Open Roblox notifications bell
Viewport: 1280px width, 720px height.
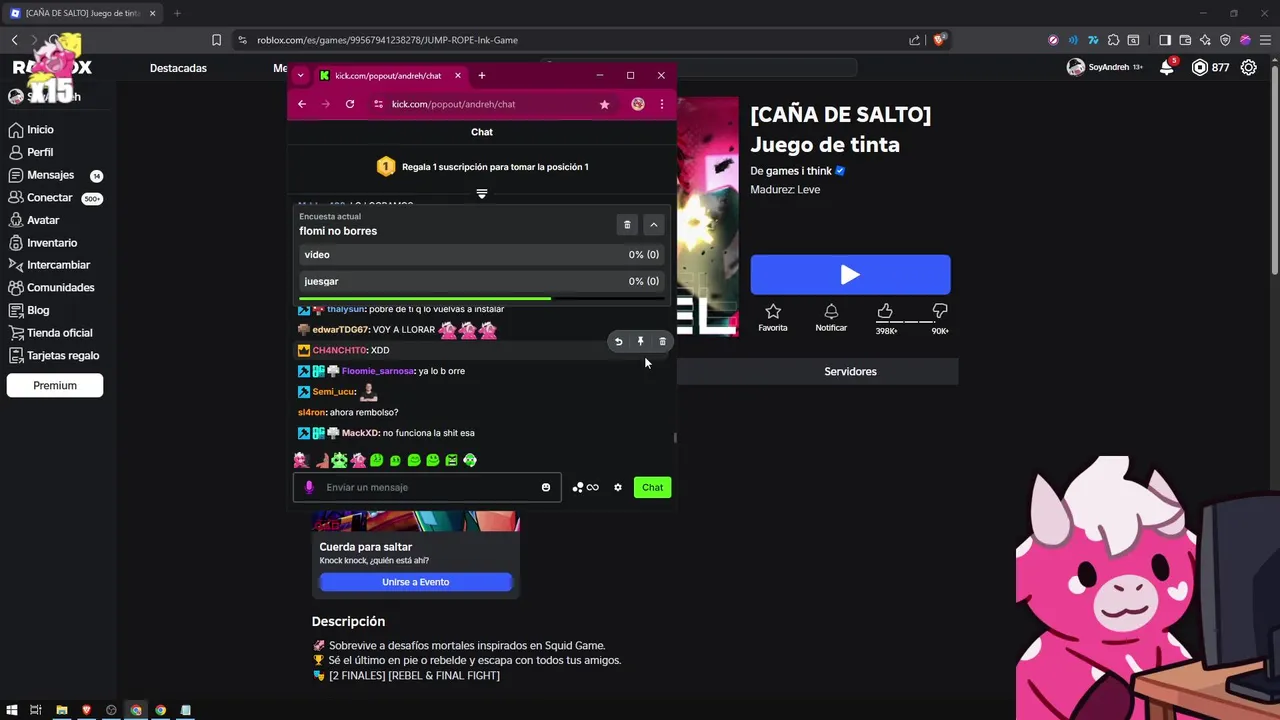coord(1167,68)
